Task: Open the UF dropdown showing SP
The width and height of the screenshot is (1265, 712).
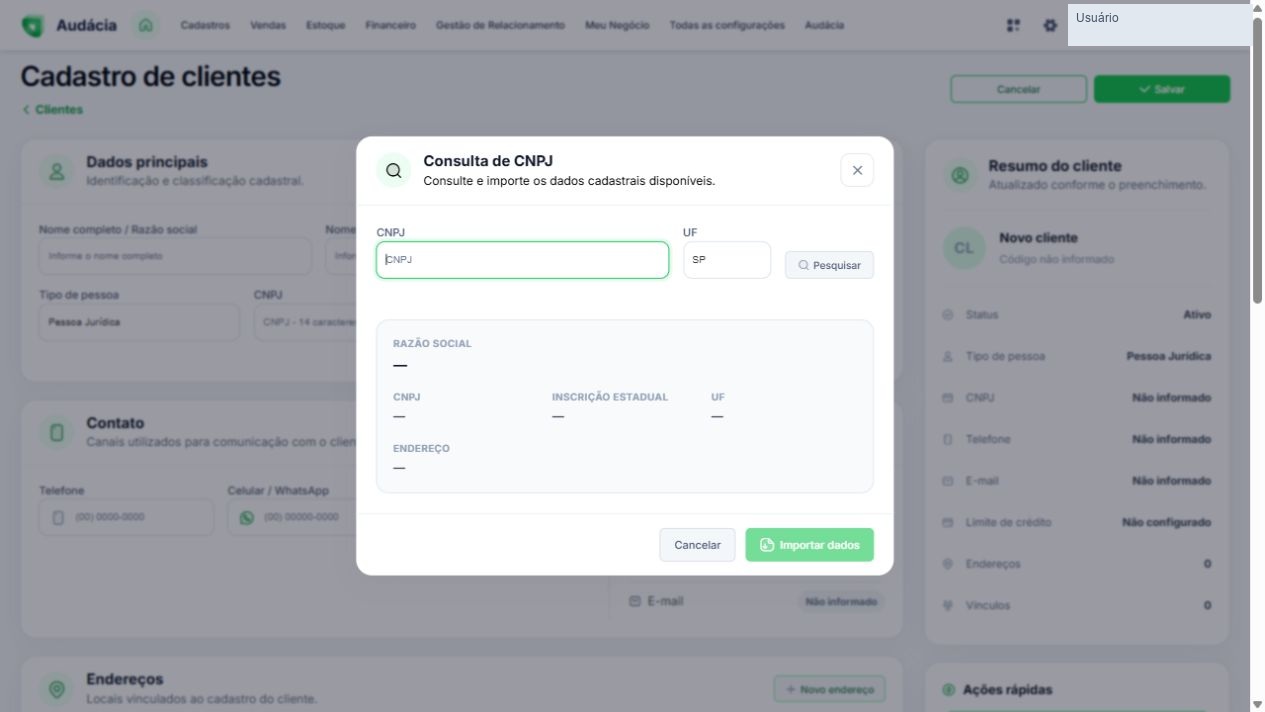Action: point(727,260)
